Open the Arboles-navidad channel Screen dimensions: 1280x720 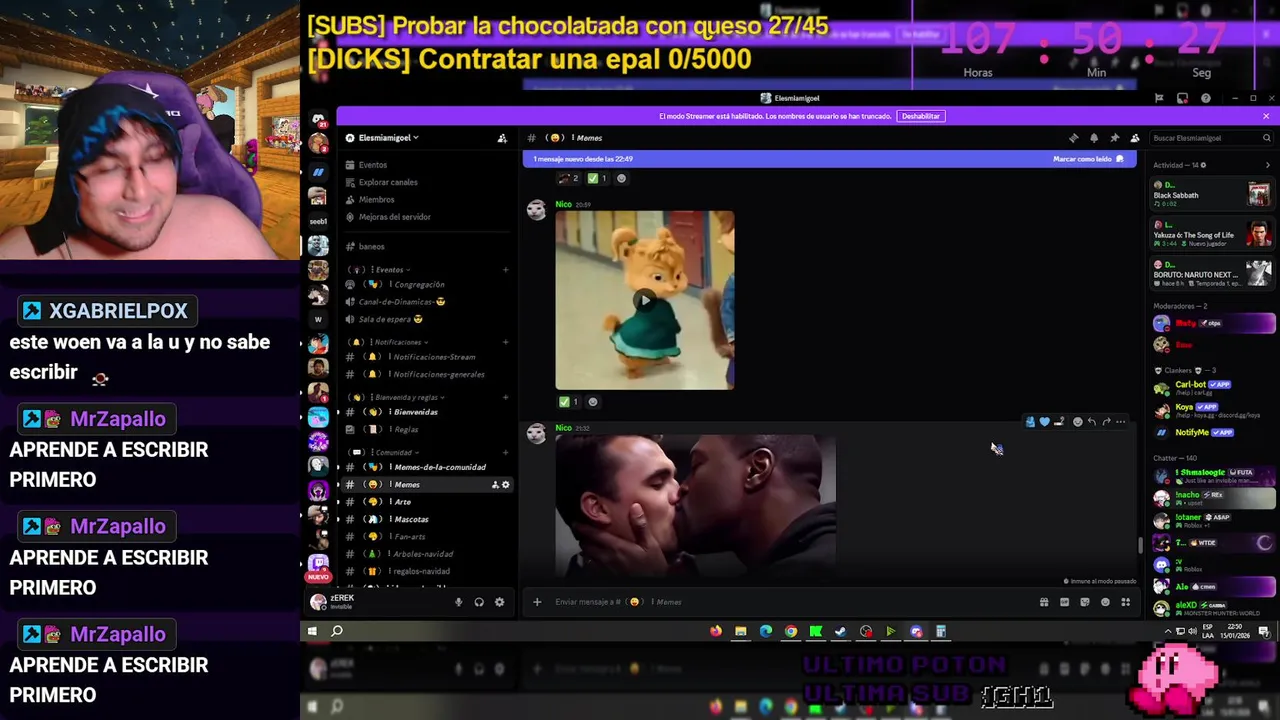[x=421, y=554]
